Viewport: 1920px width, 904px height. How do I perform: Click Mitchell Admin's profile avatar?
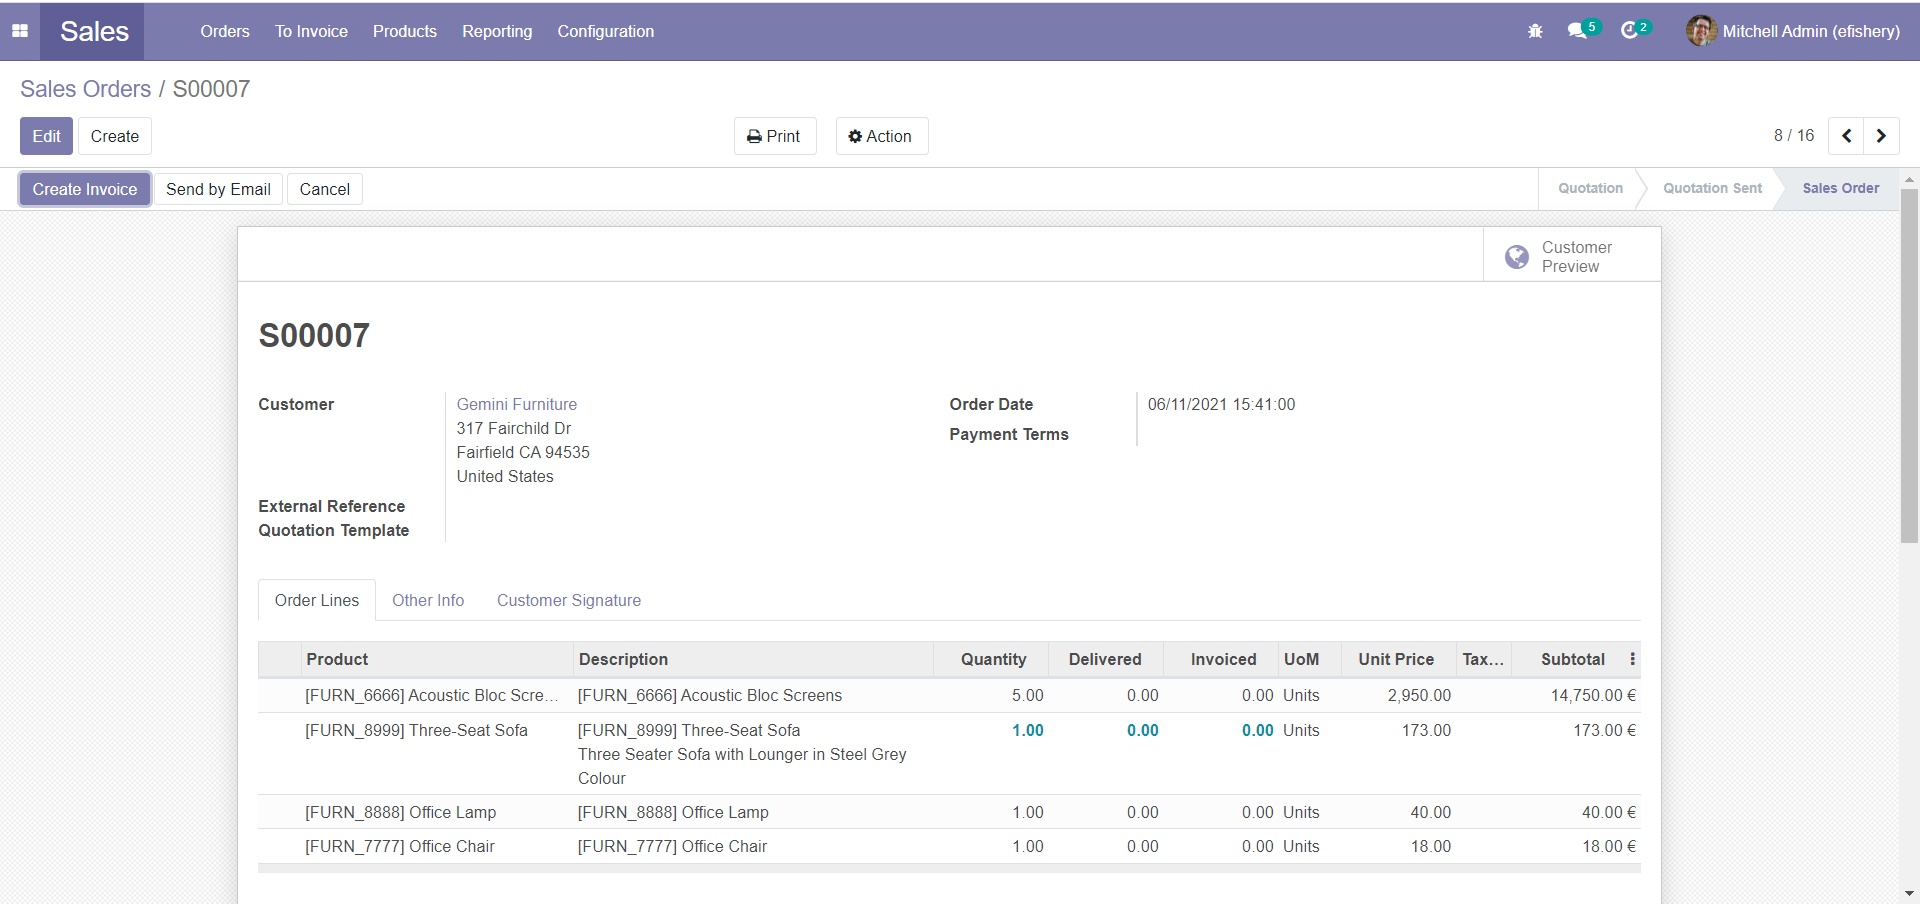(1700, 31)
